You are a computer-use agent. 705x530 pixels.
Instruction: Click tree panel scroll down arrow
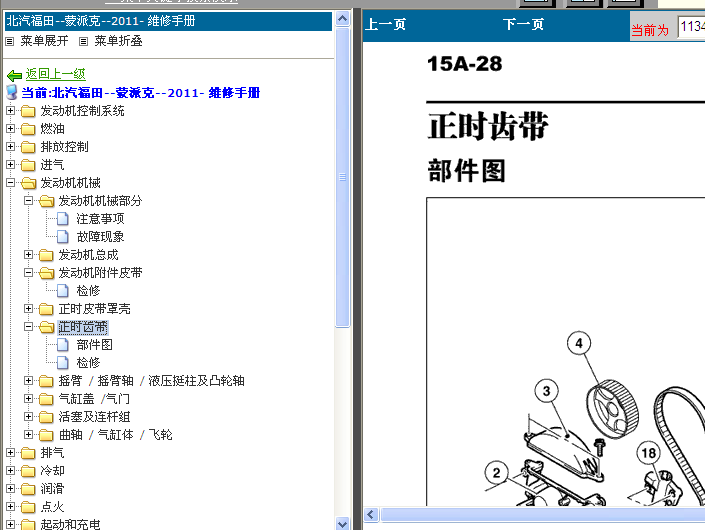pos(343,523)
